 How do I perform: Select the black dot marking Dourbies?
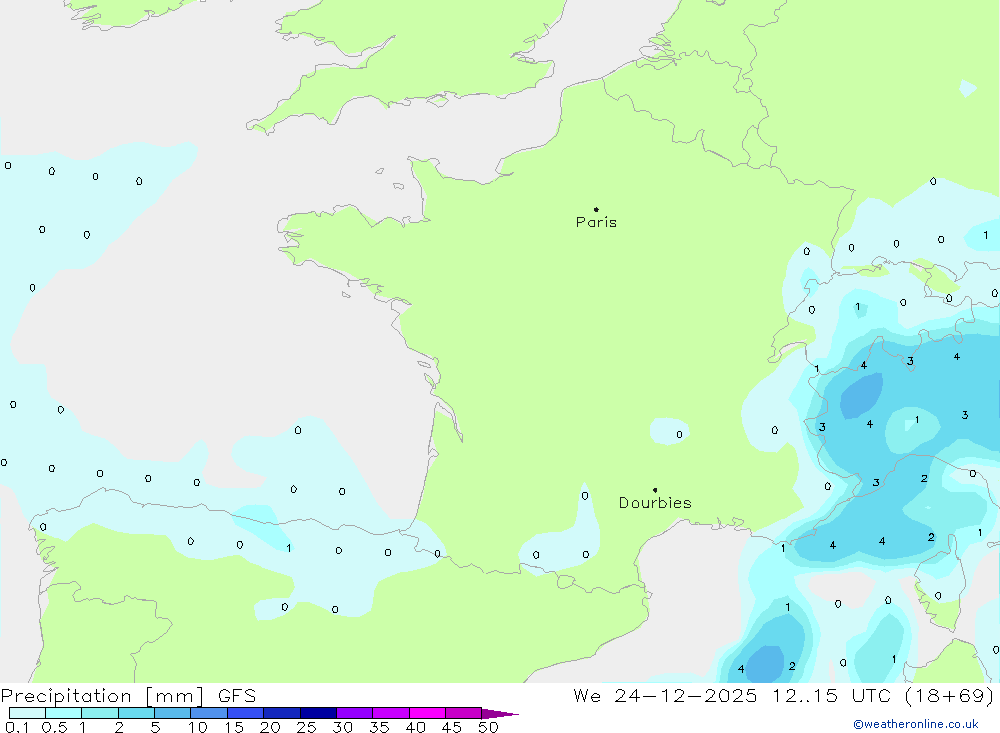655,490
